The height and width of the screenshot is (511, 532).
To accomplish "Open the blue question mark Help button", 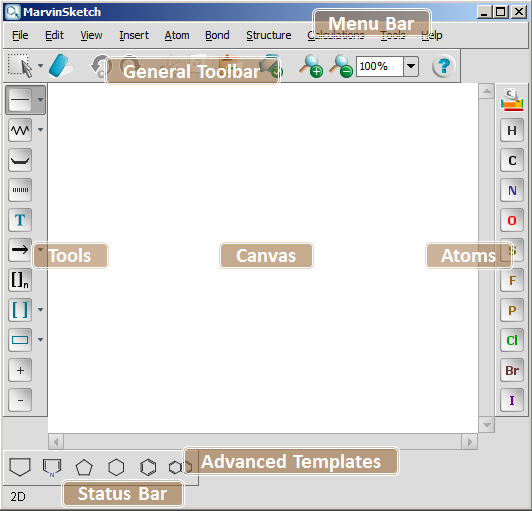I will pos(443,66).
